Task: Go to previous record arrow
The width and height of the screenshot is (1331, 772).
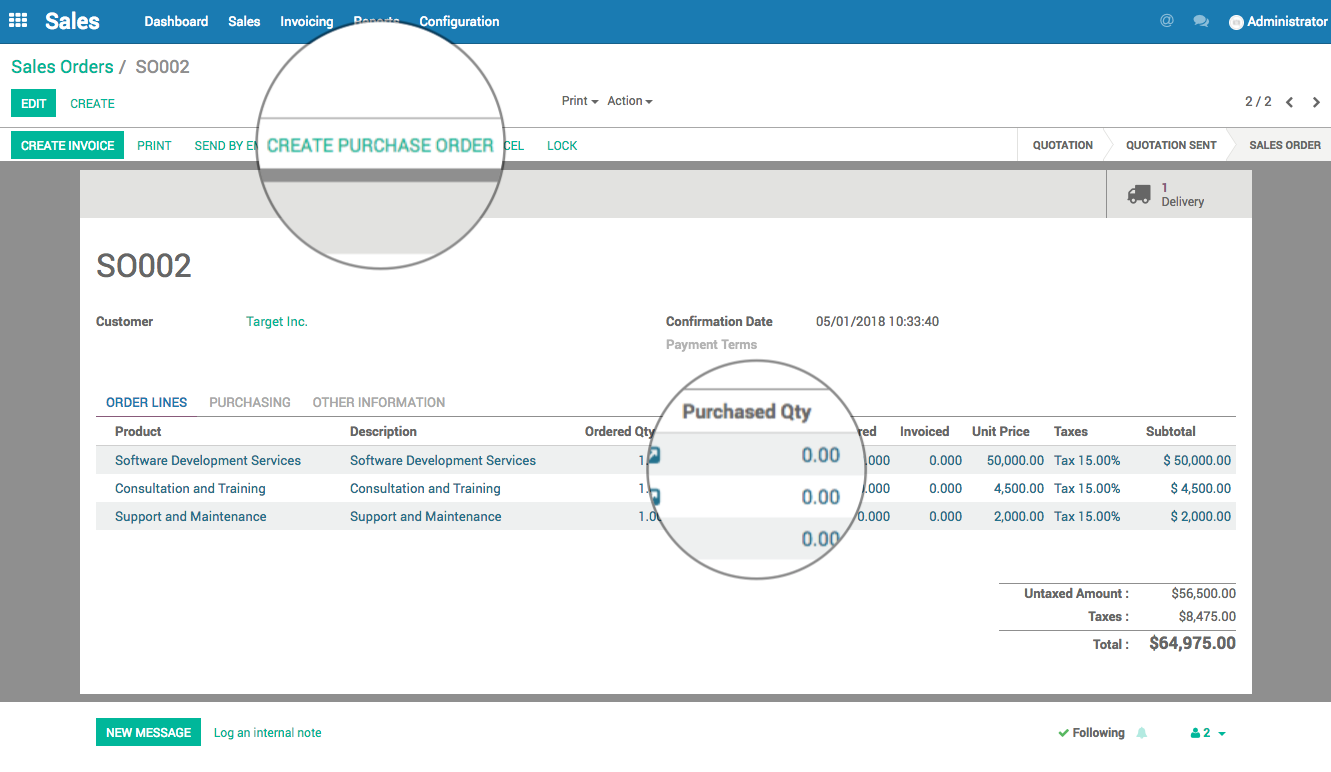Action: pyautogui.click(x=1289, y=102)
